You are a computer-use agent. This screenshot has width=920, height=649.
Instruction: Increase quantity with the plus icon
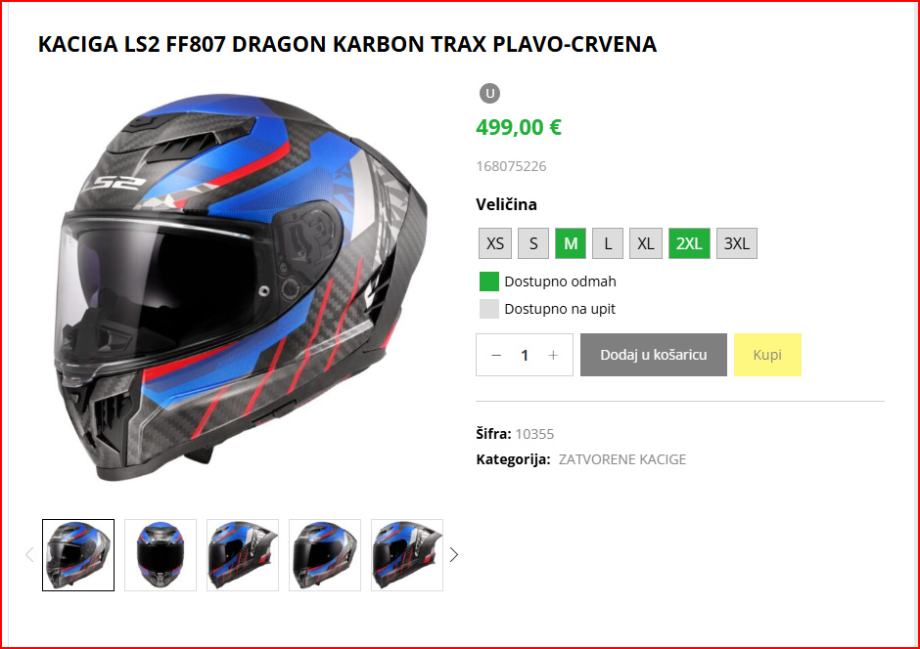[553, 355]
